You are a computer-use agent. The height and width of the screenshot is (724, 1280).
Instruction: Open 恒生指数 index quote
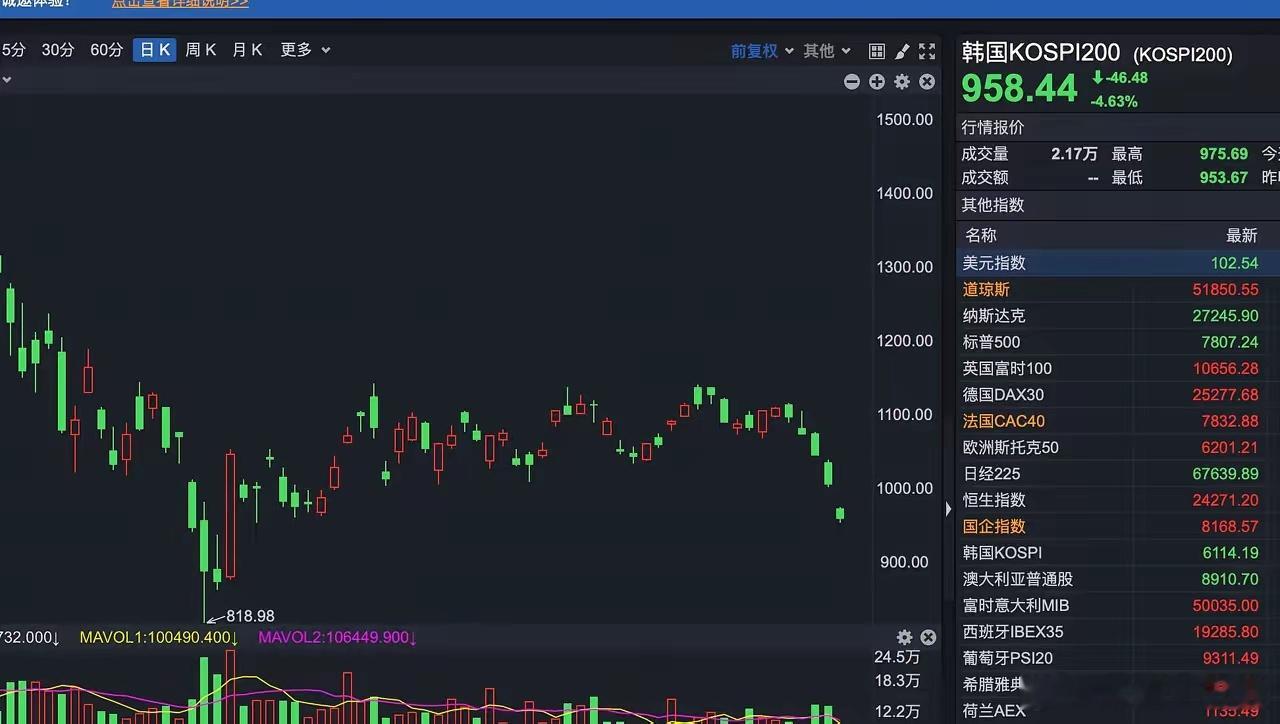[1118, 500]
